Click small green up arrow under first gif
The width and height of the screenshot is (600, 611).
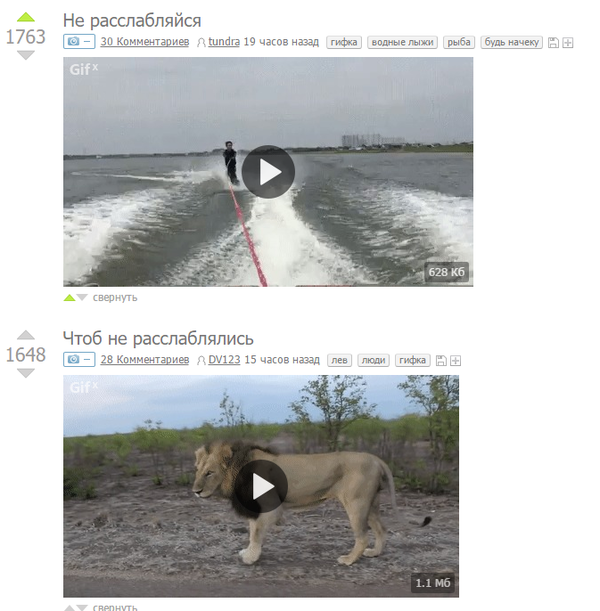coord(69,298)
